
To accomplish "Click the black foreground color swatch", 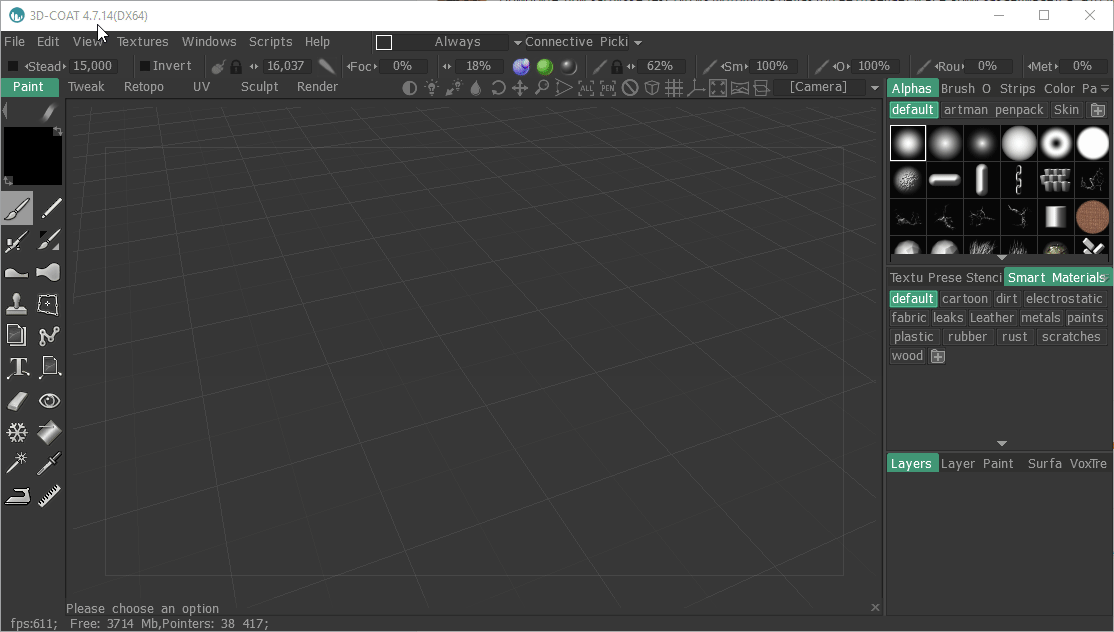I will click(x=32, y=156).
